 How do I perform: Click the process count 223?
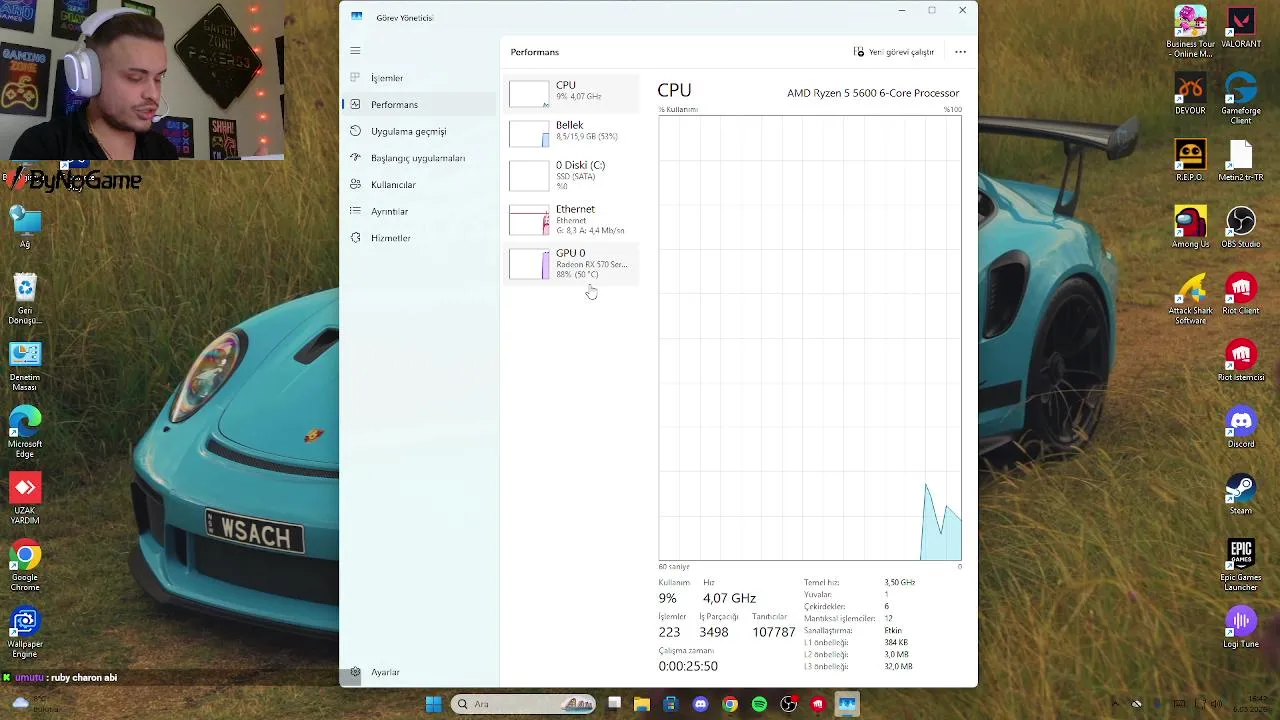[x=669, y=632]
